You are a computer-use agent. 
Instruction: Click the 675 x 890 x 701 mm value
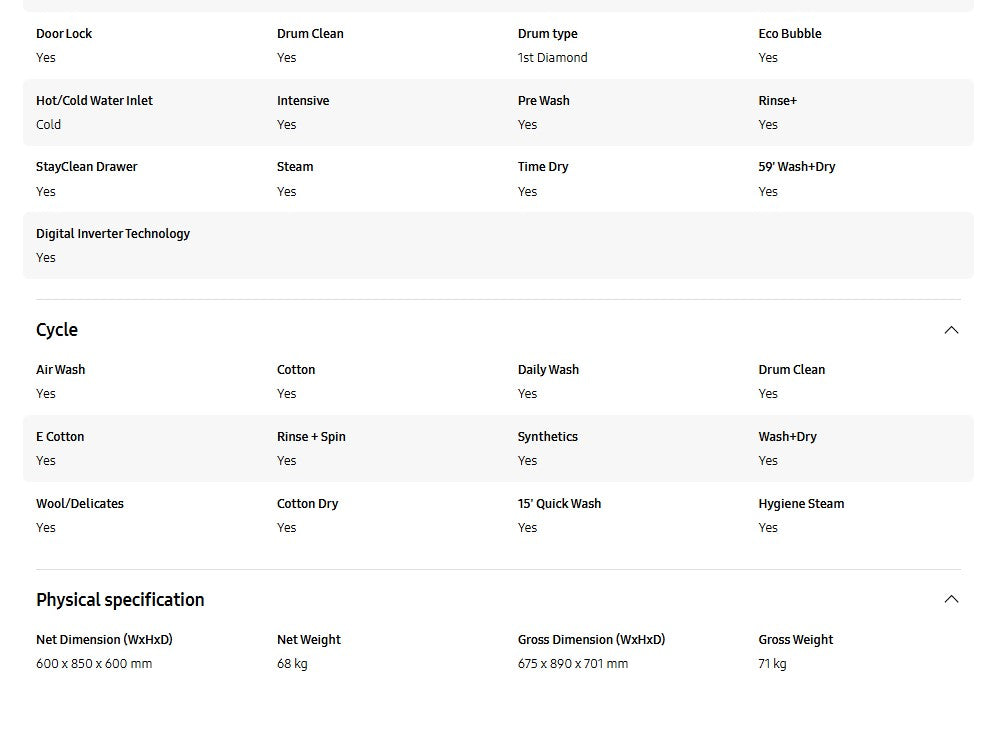573,664
